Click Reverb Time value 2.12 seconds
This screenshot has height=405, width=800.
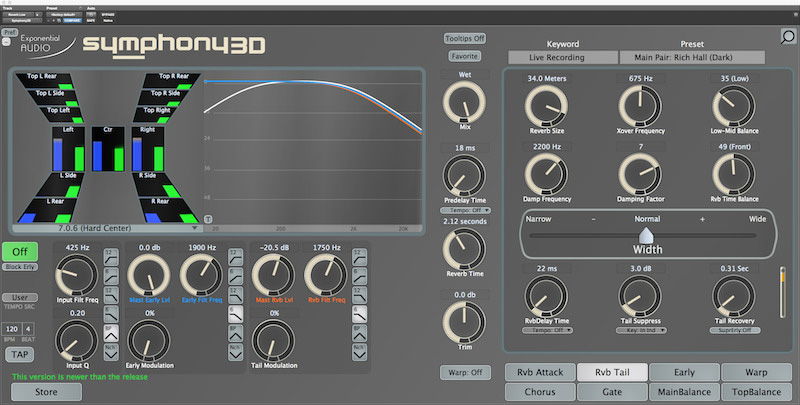tap(465, 221)
